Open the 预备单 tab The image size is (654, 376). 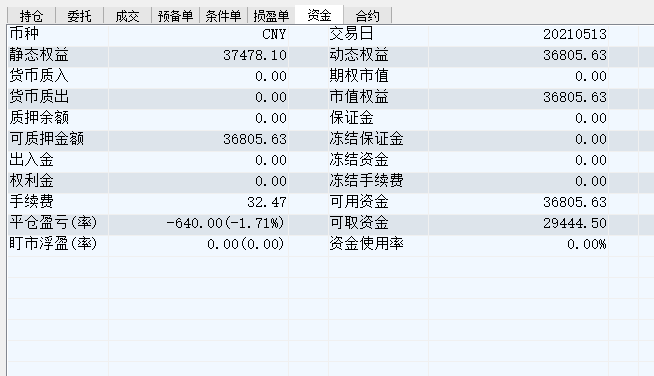tap(175, 16)
